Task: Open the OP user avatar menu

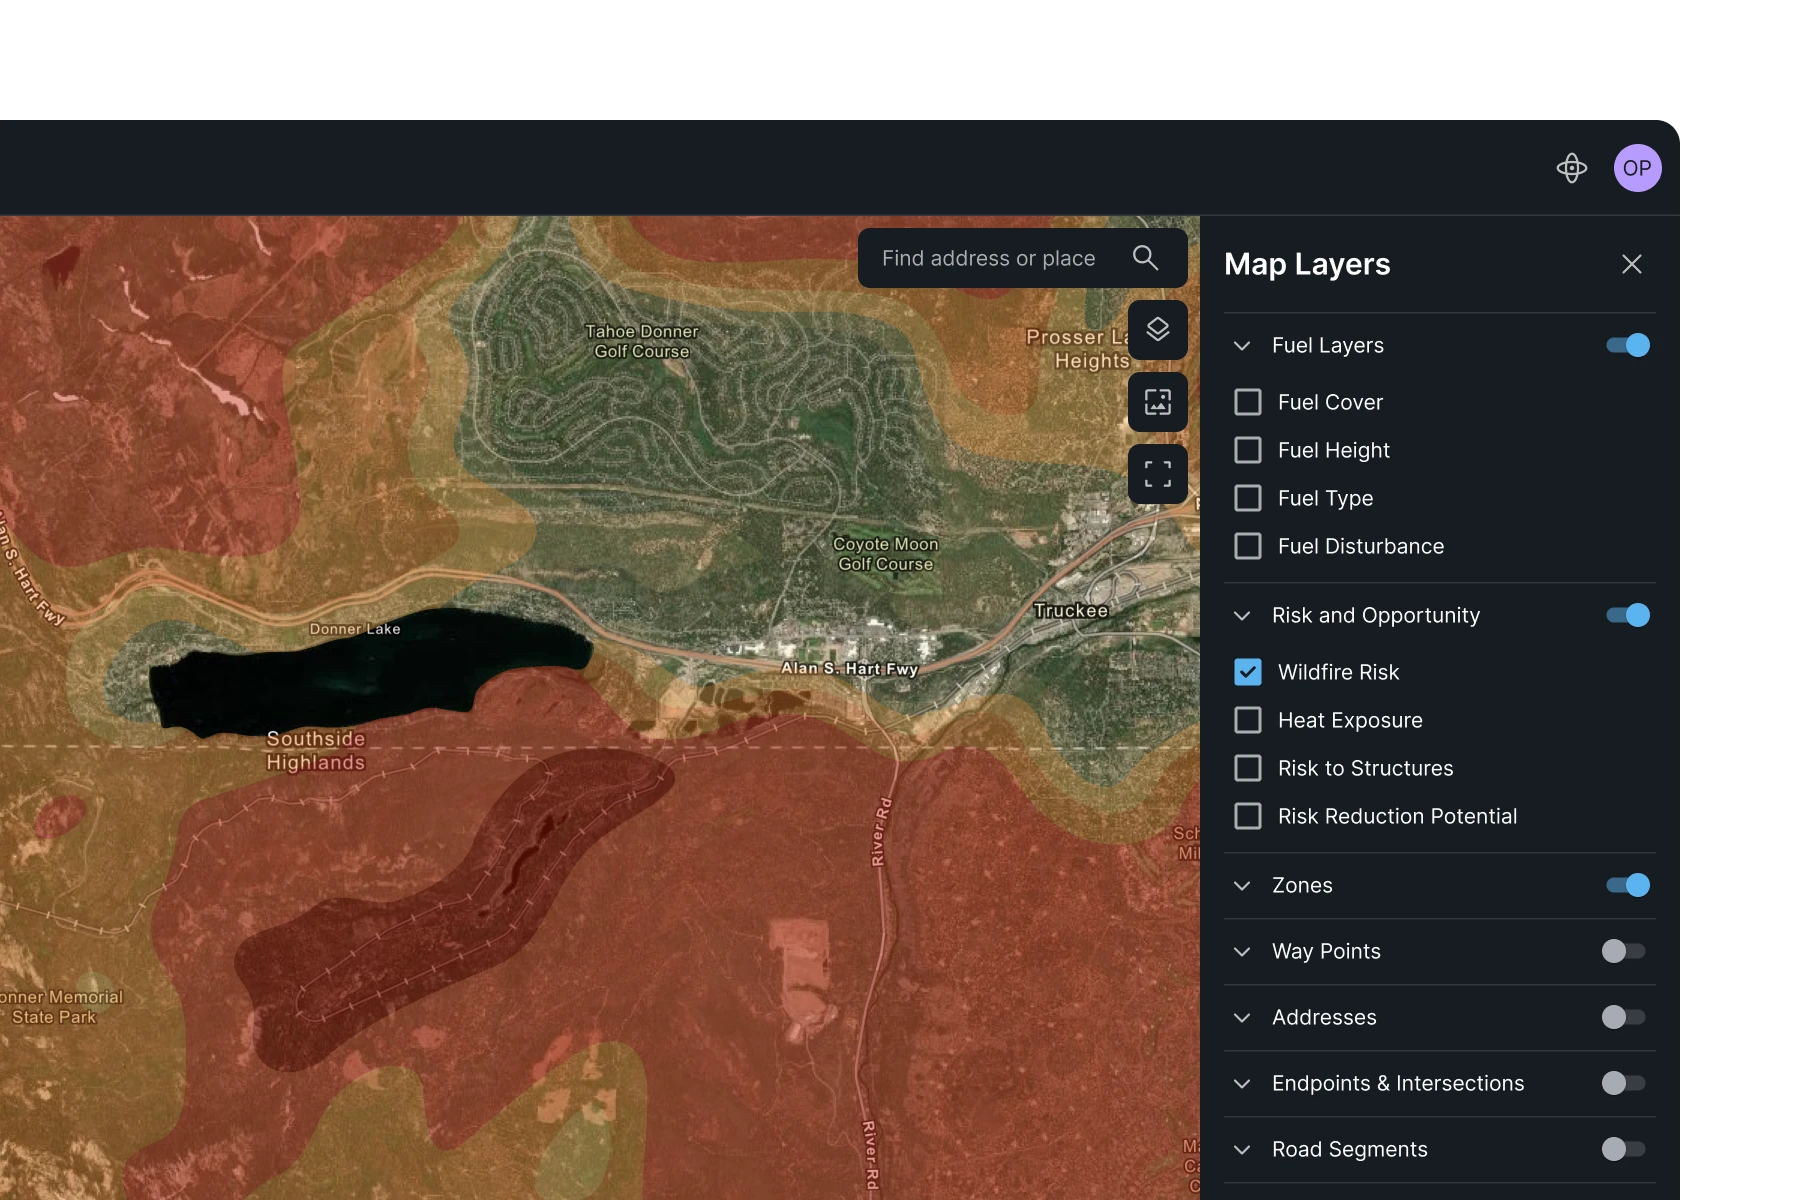Action: [x=1638, y=168]
